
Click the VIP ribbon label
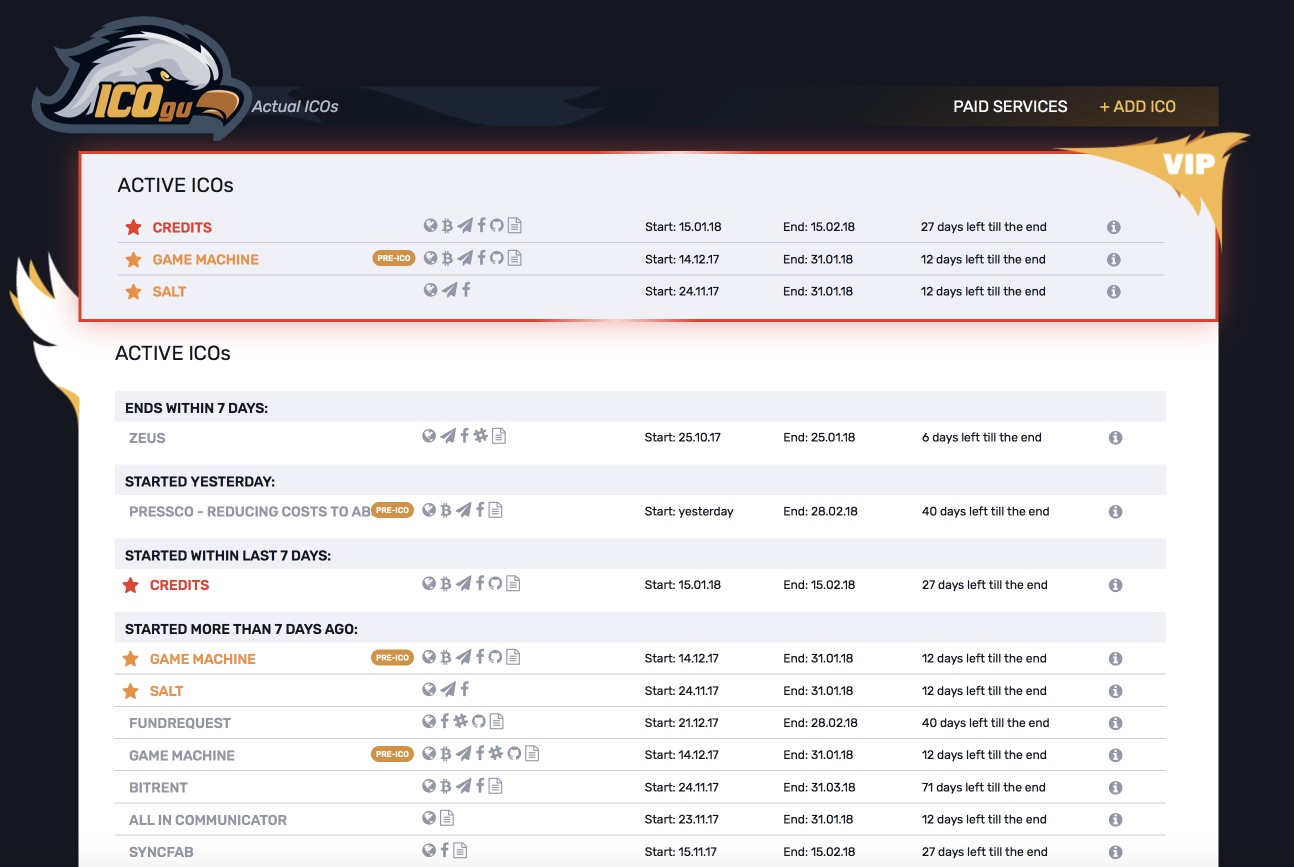1189,163
